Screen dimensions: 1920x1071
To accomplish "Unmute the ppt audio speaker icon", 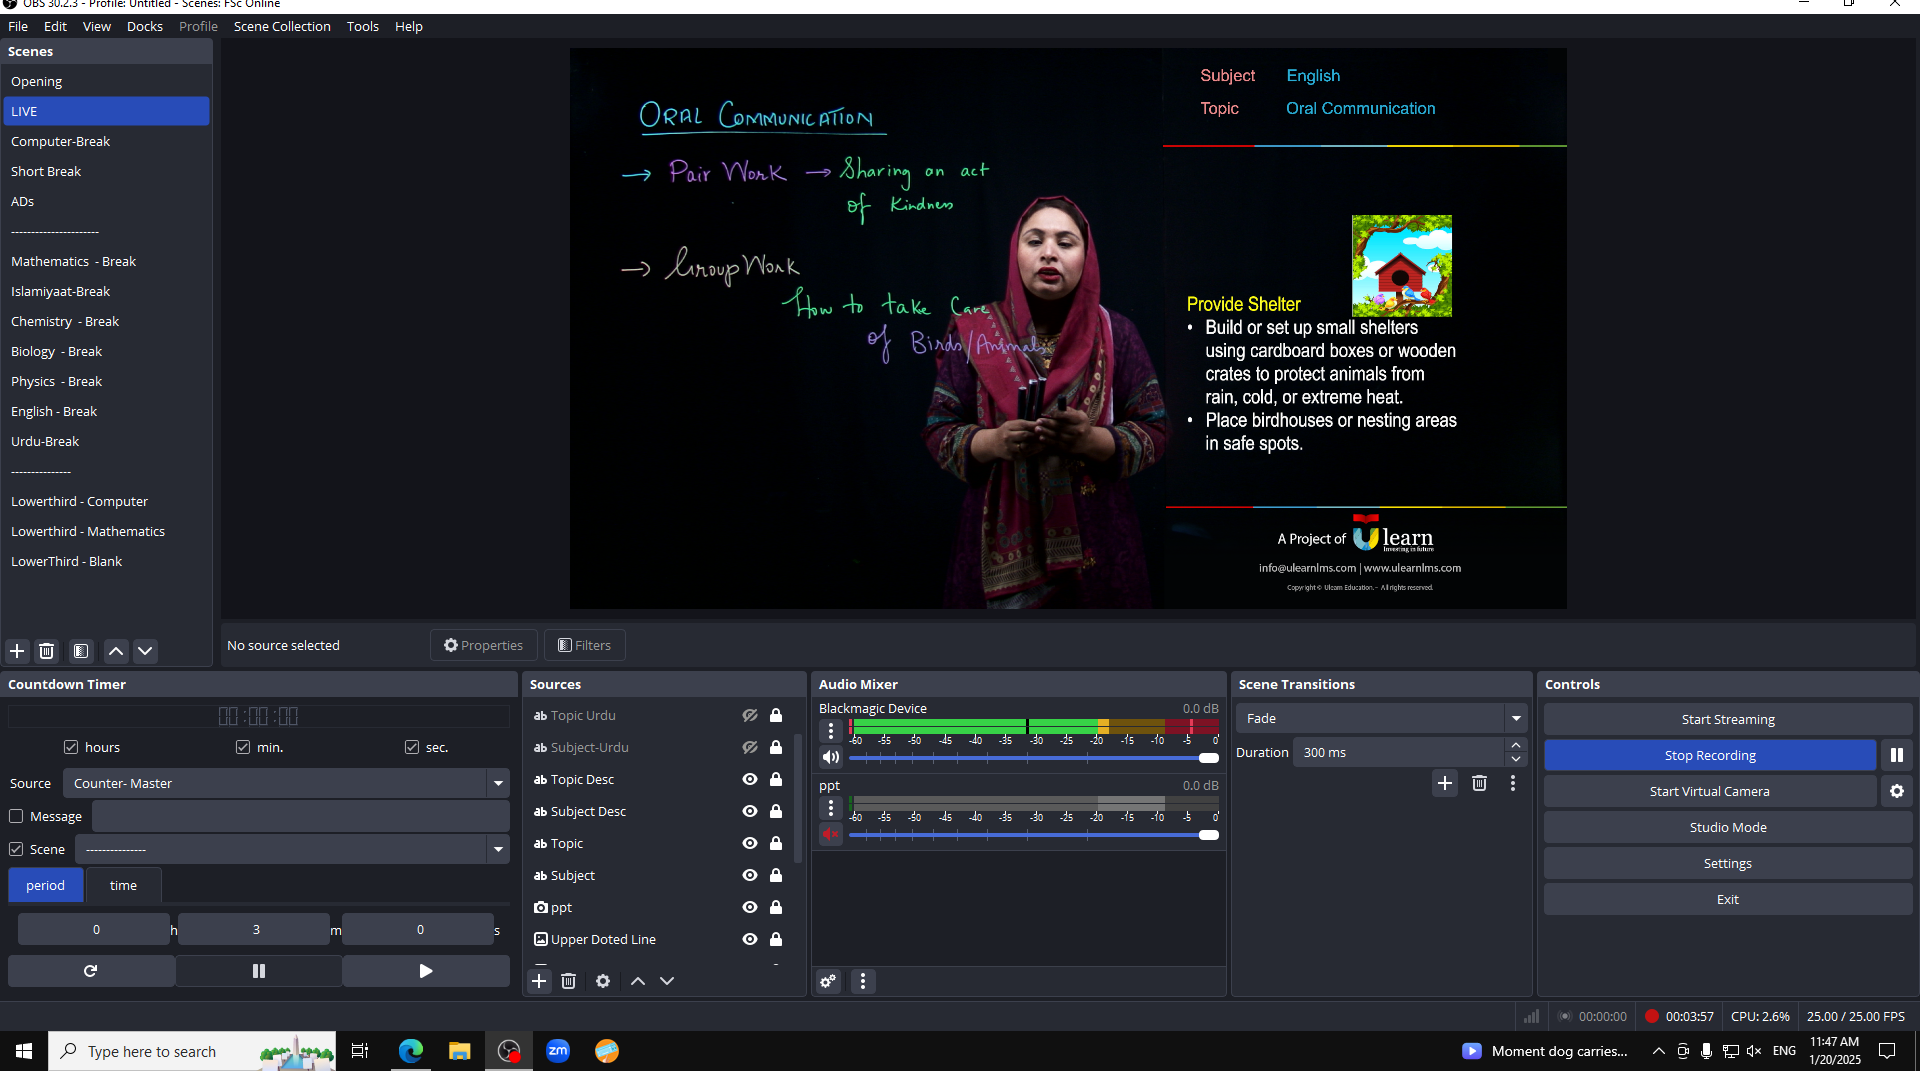I will tap(831, 834).
